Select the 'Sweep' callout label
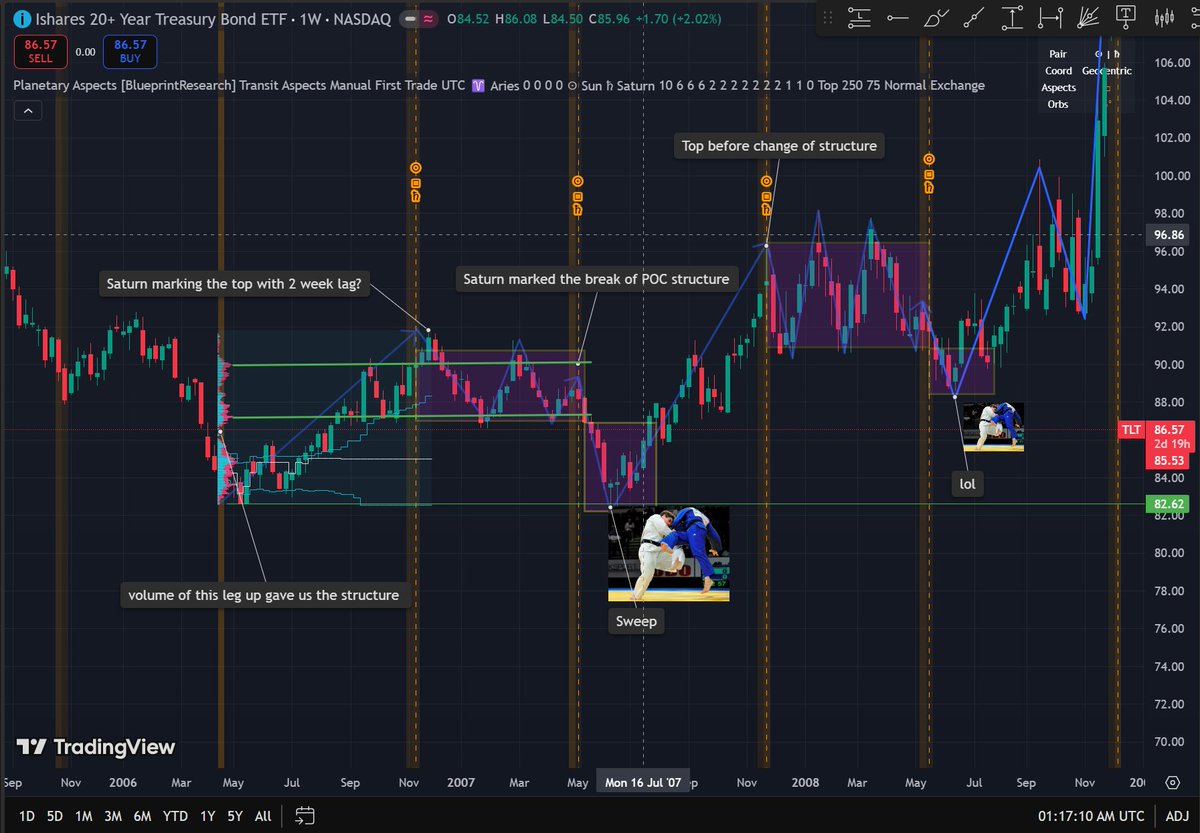This screenshot has width=1200, height=833. tap(636, 621)
